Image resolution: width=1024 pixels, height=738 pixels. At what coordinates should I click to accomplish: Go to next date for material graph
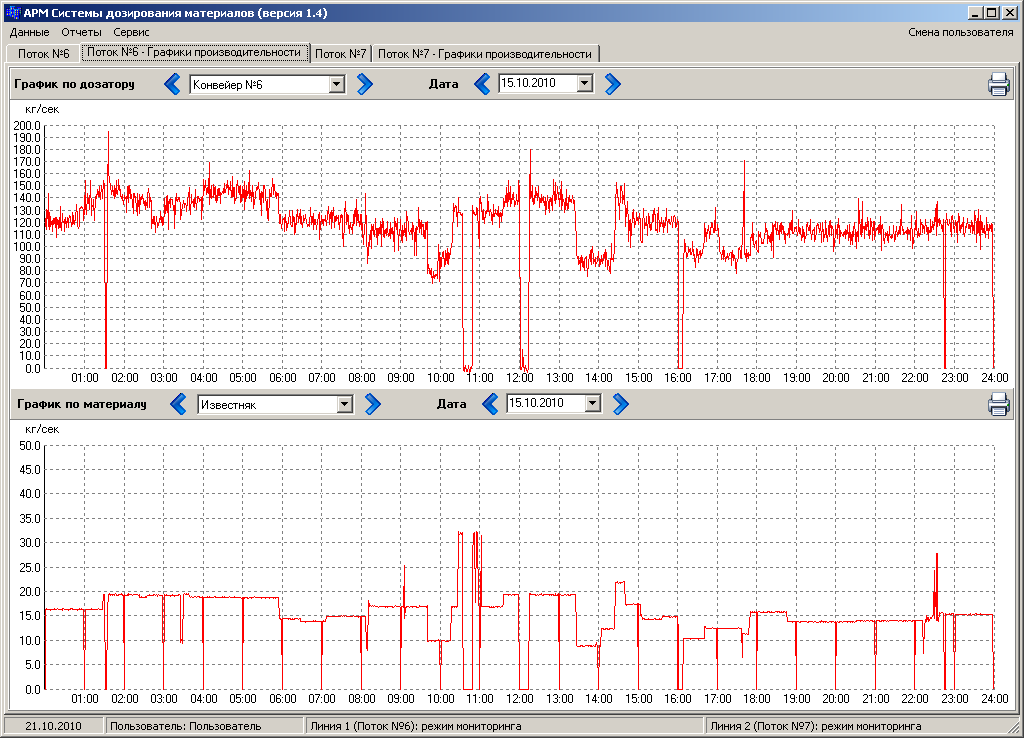pos(620,404)
